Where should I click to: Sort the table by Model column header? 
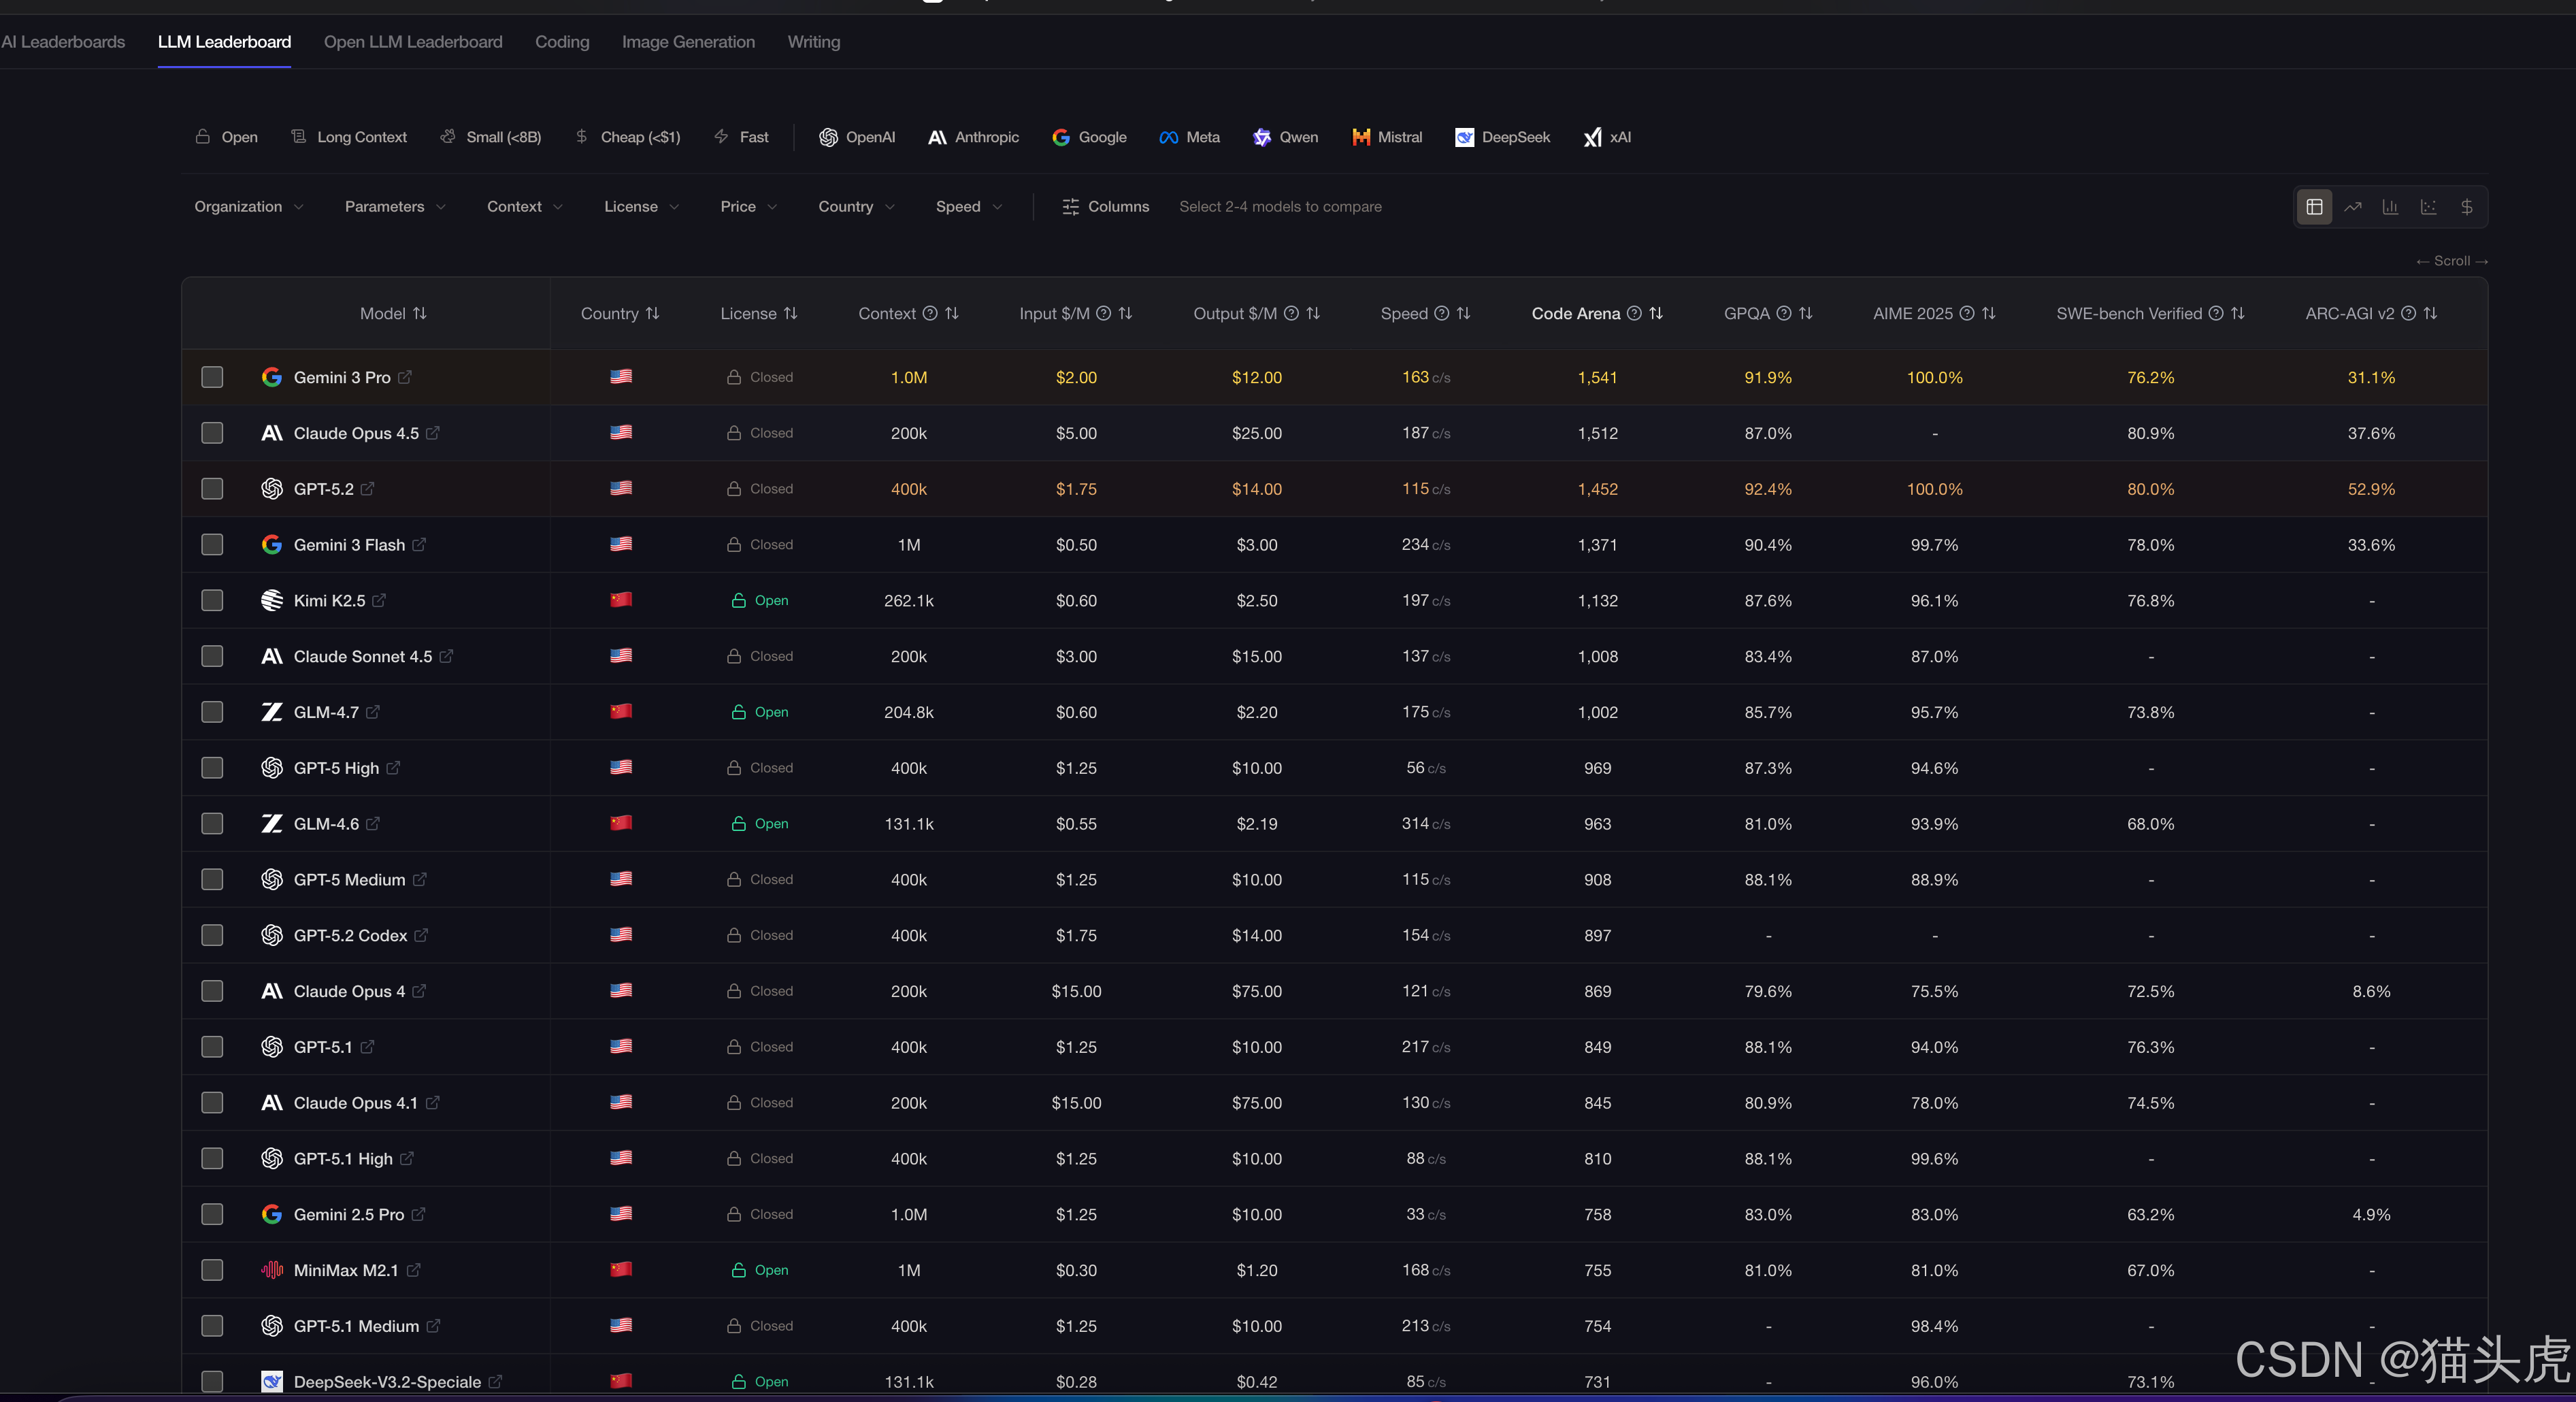pyautogui.click(x=392, y=313)
